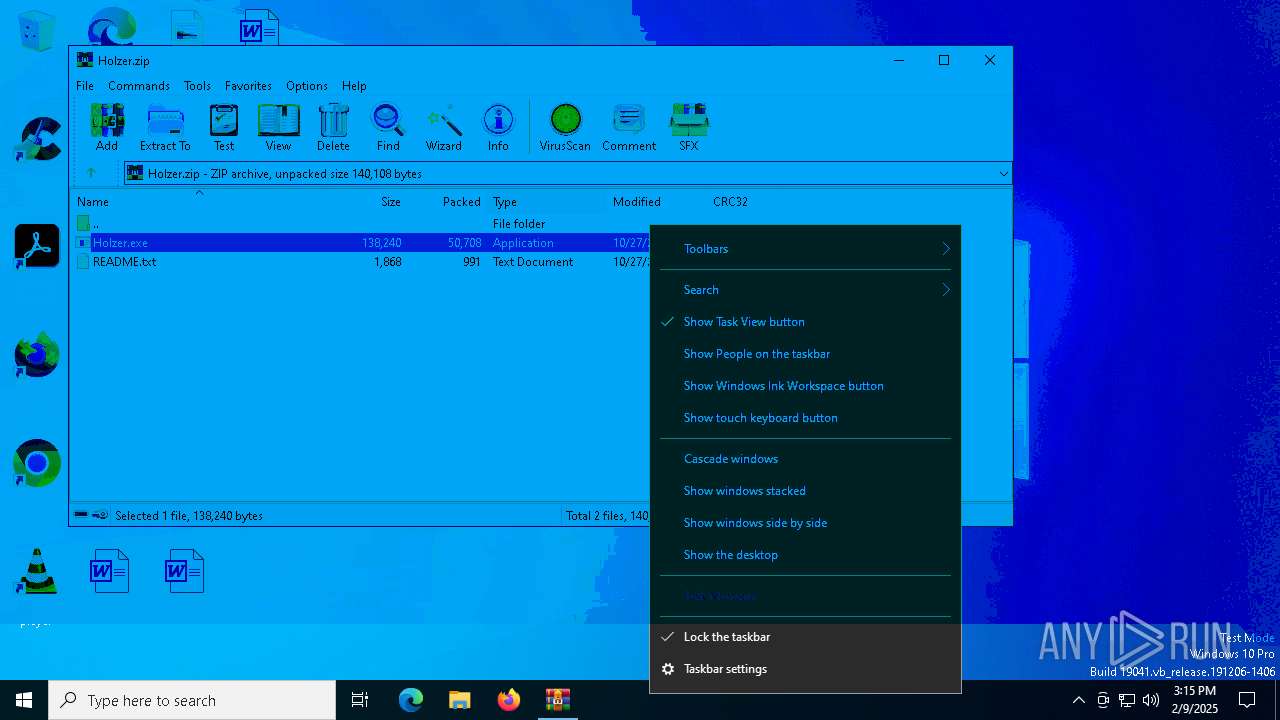The height and width of the screenshot is (720, 1280).
Task: Expand the Search submenu
Action: (x=805, y=290)
